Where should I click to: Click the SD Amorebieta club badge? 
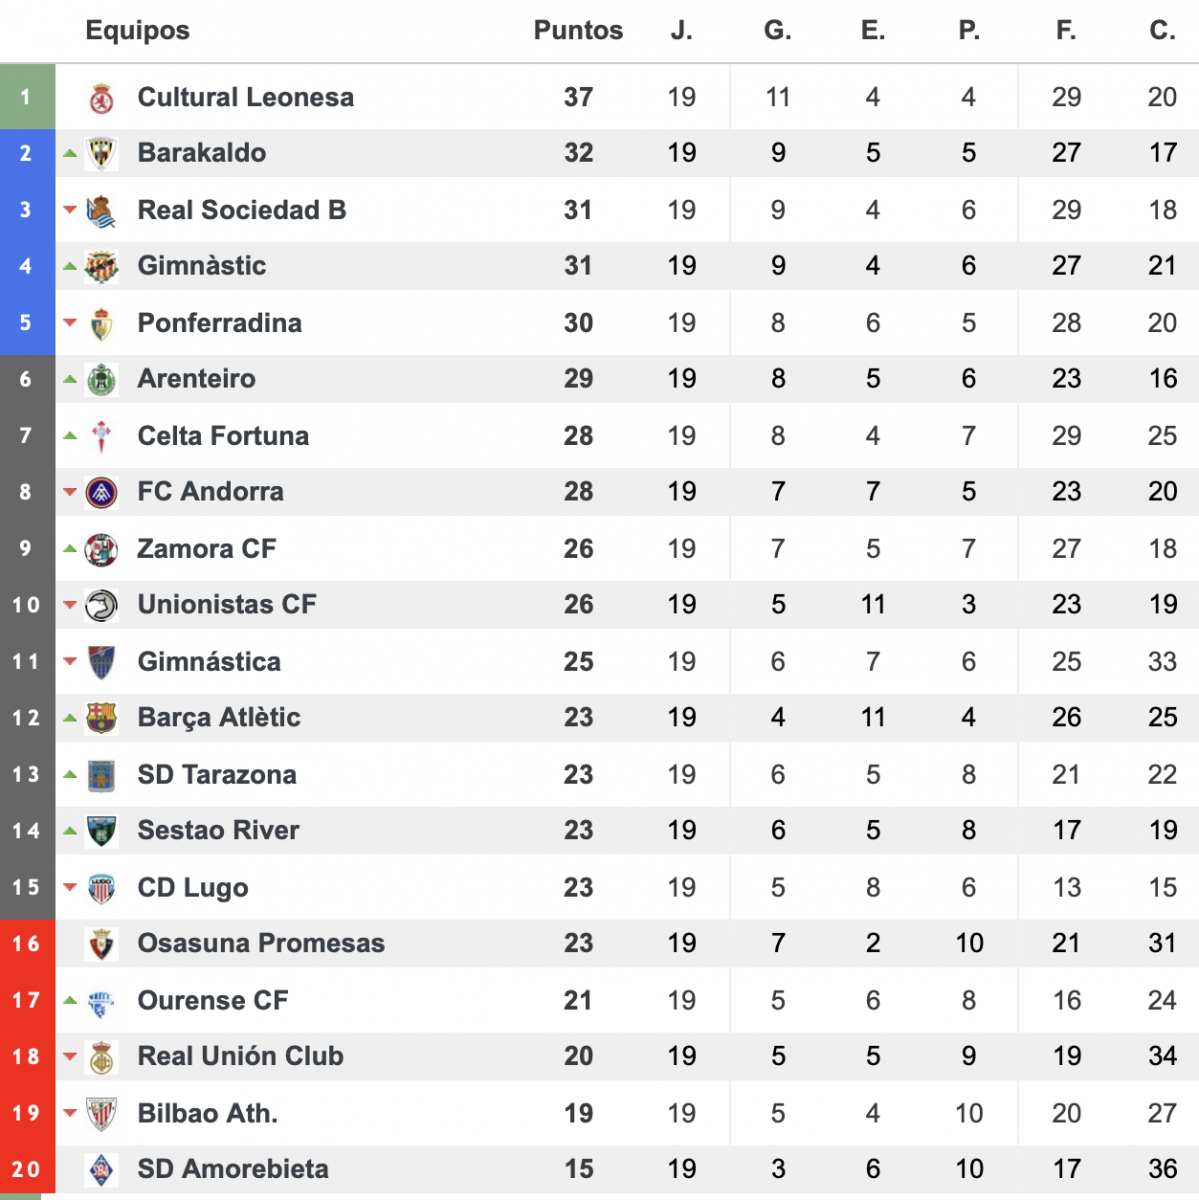click(x=101, y=1170)
